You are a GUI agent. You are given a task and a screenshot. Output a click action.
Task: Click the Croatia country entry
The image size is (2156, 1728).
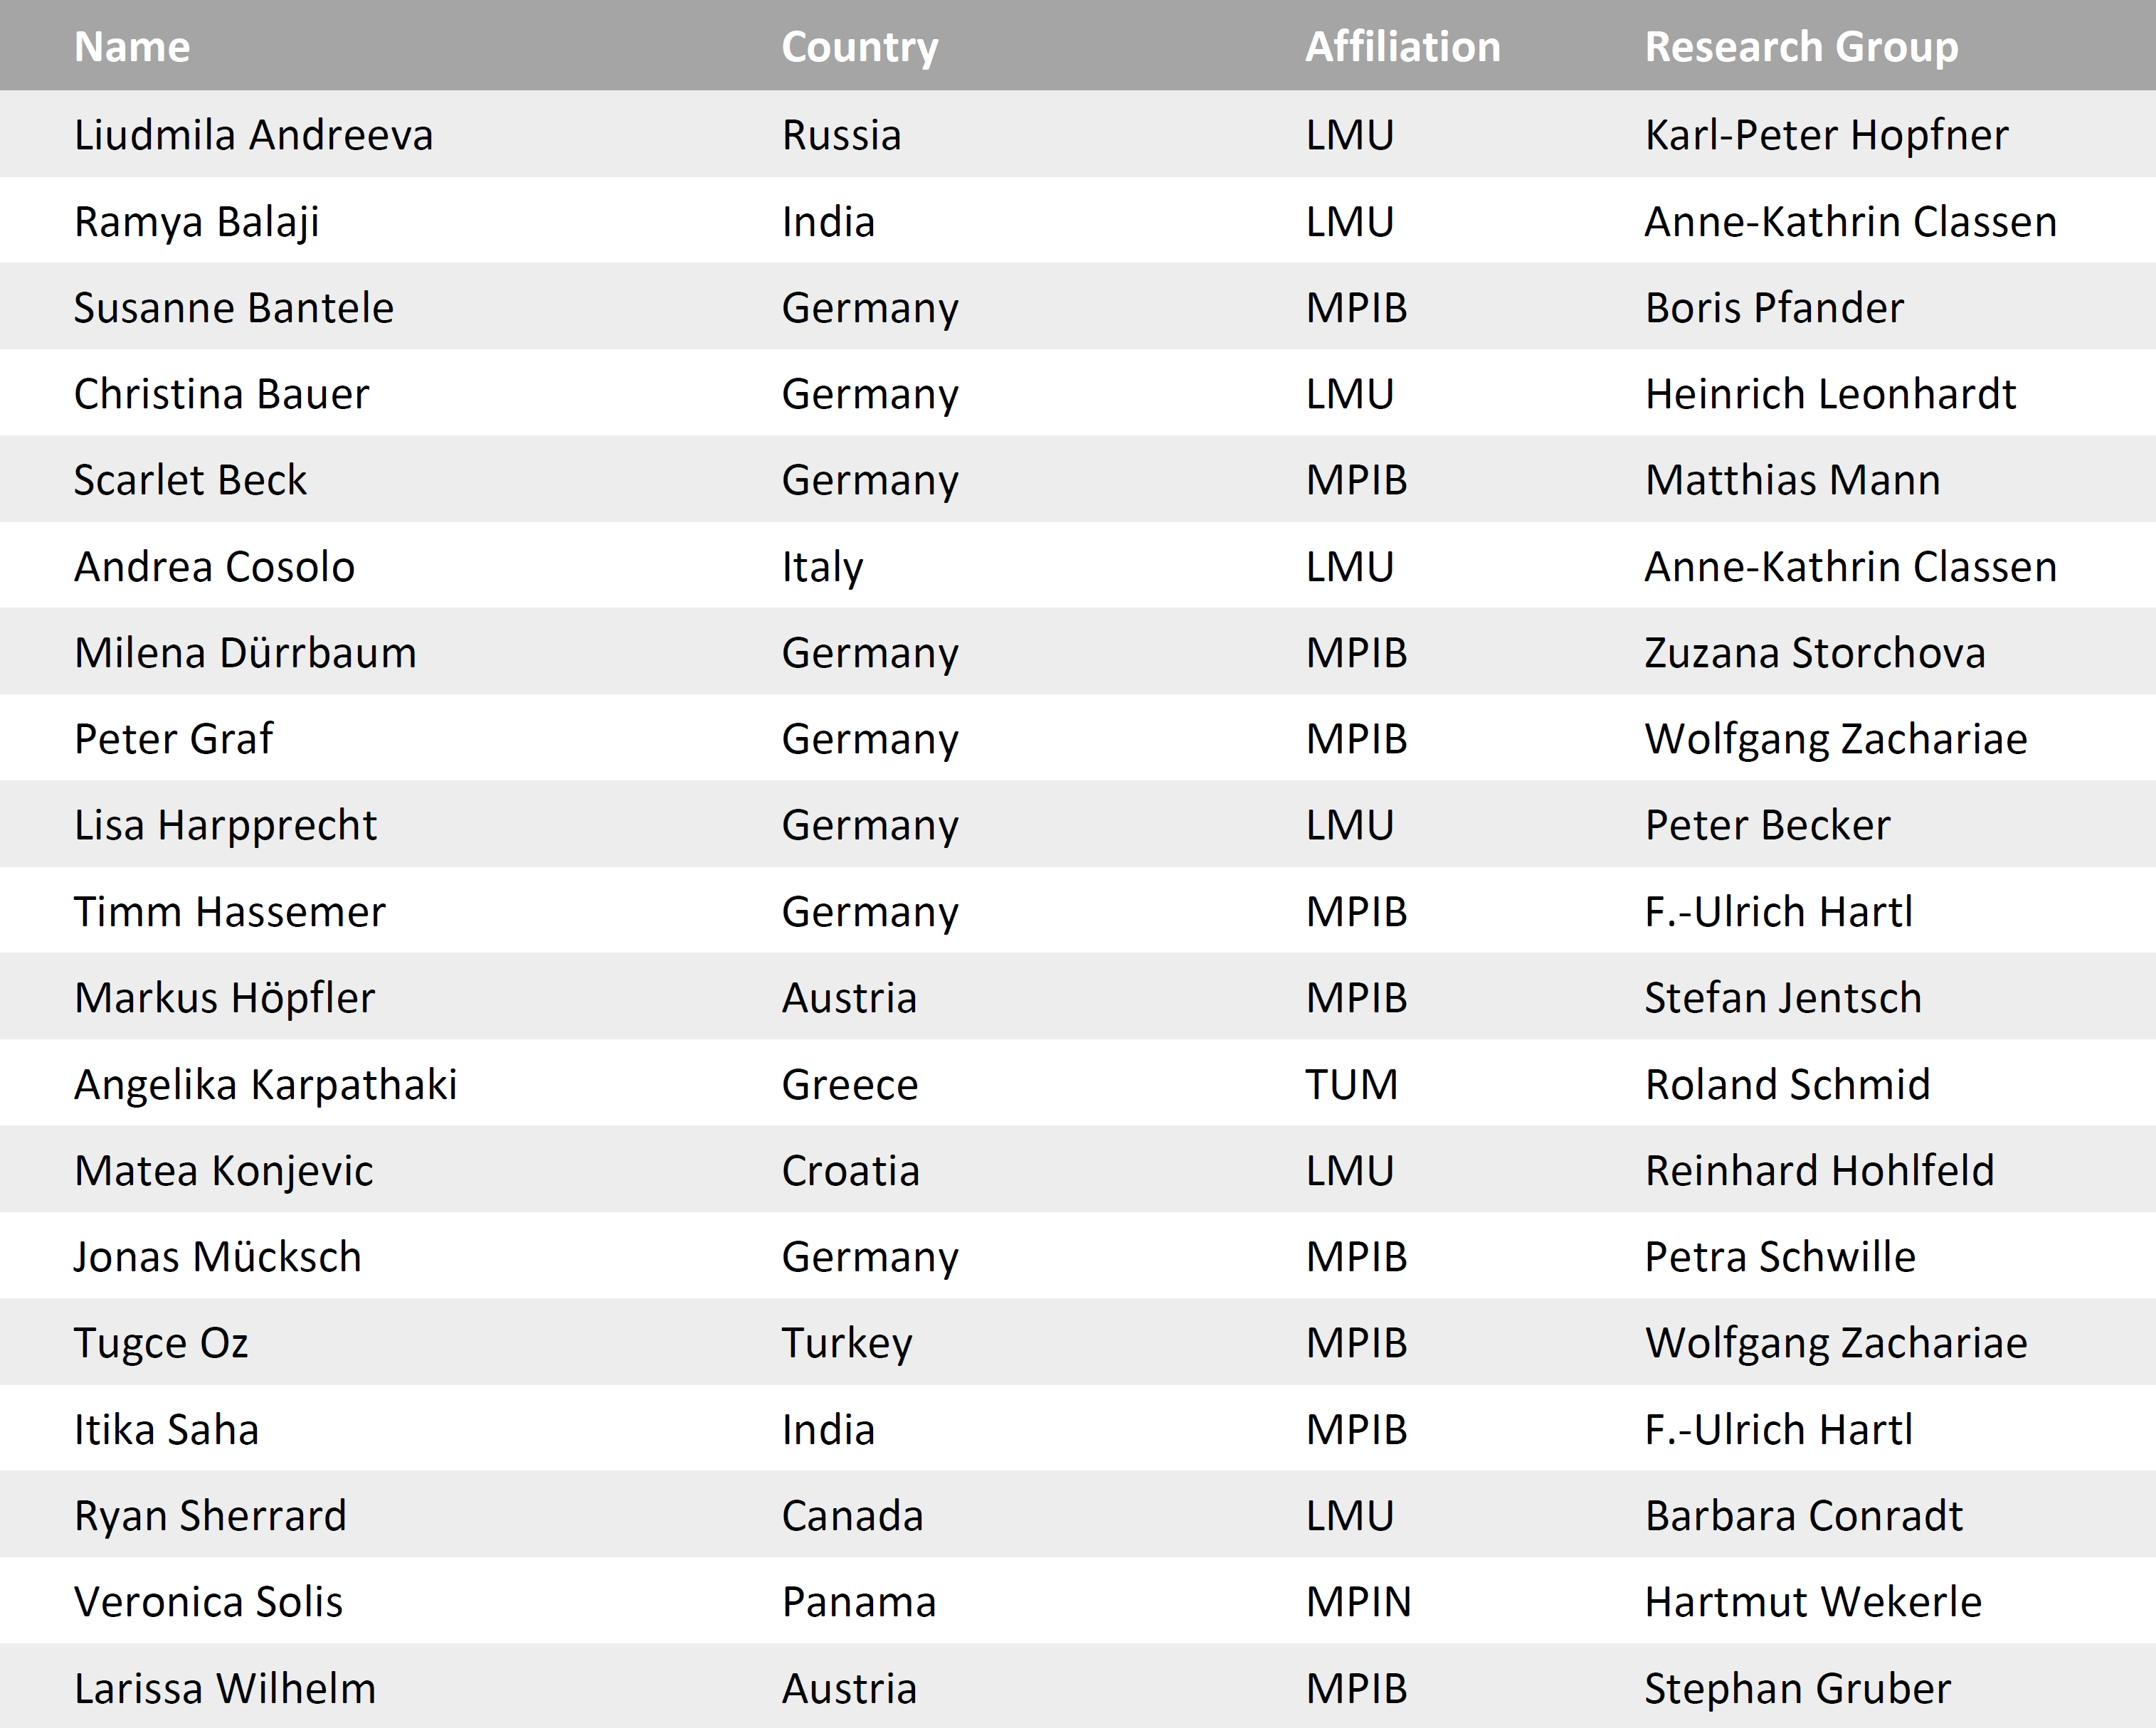click(850, 1171)
